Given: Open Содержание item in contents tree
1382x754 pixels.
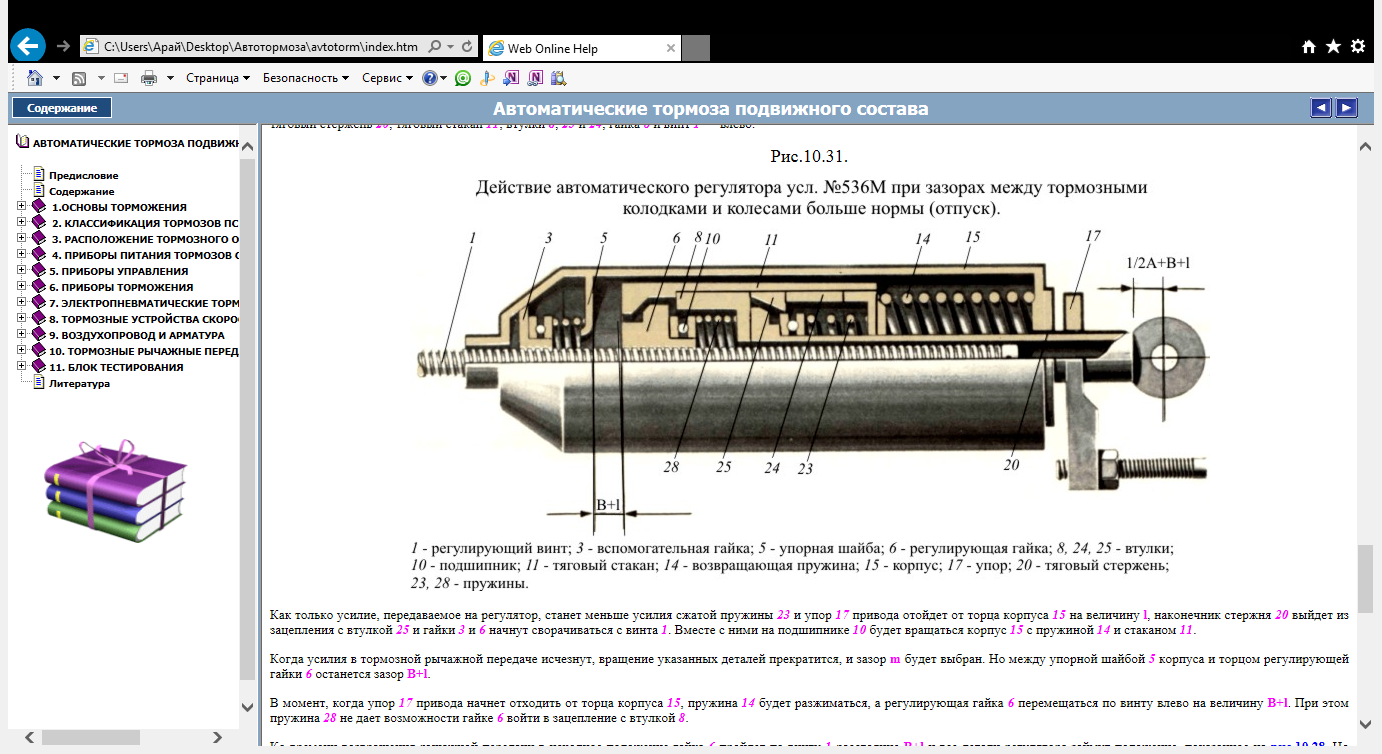Looking at the screenshot, I should tap(82, 191).
